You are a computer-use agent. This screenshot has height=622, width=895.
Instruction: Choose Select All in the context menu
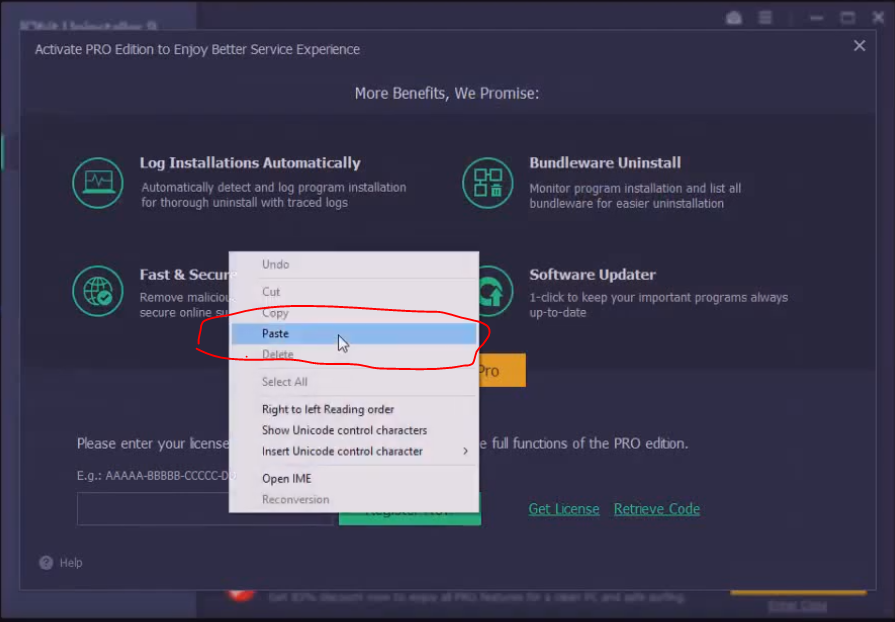pos(354,382)
